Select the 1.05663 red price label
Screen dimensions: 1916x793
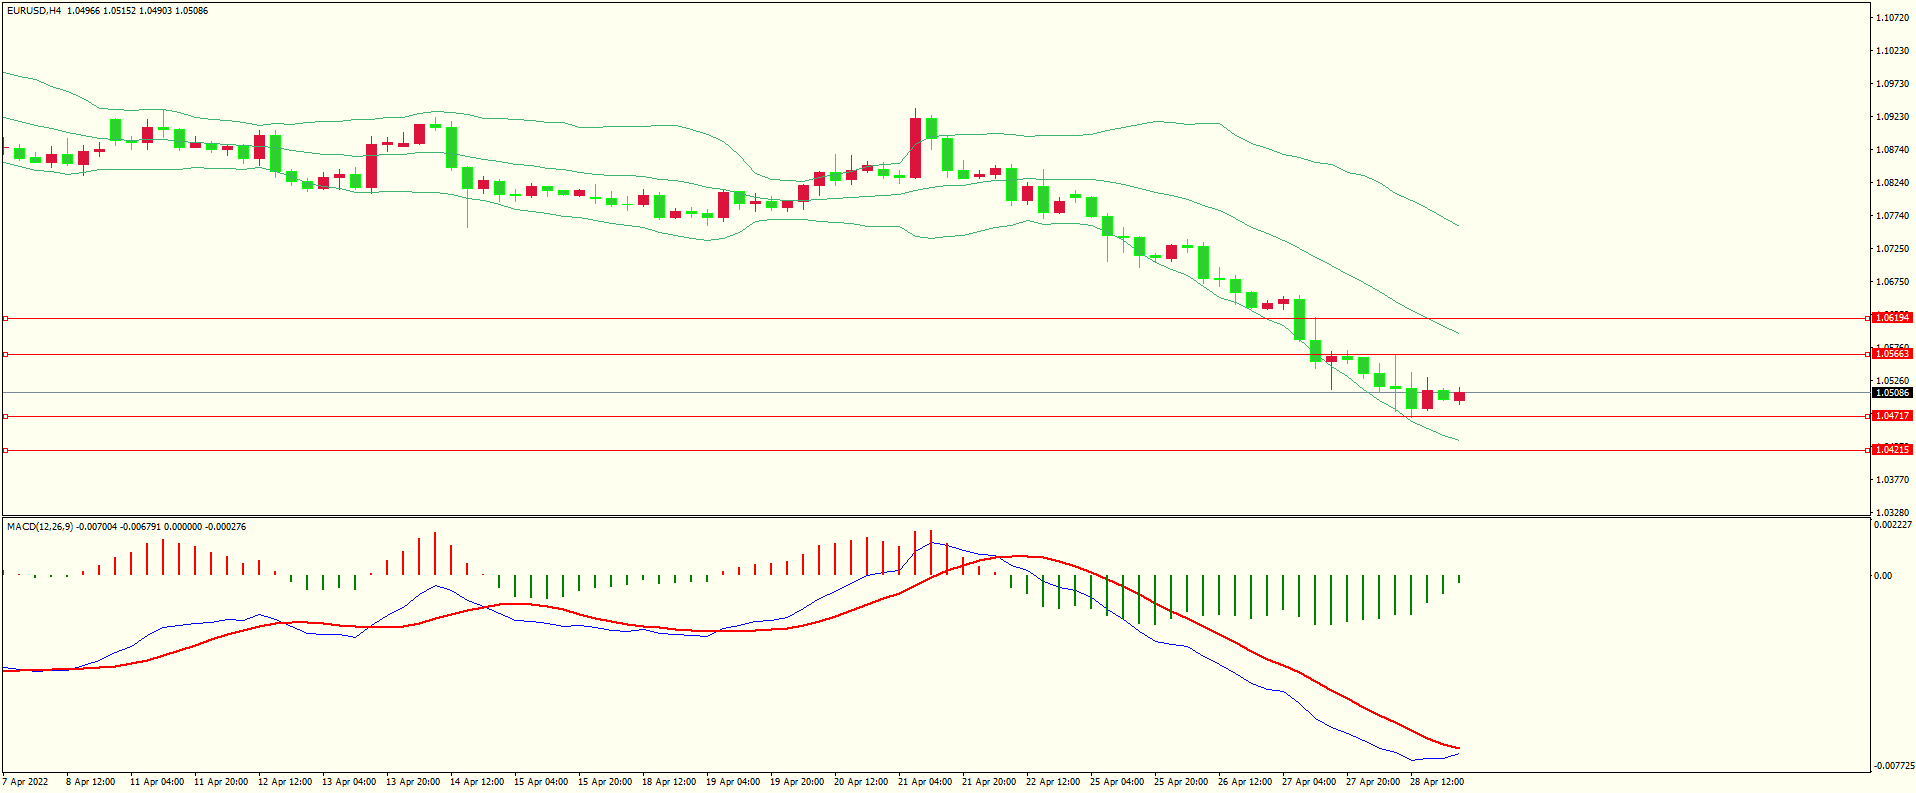(x=1891, y=354)
